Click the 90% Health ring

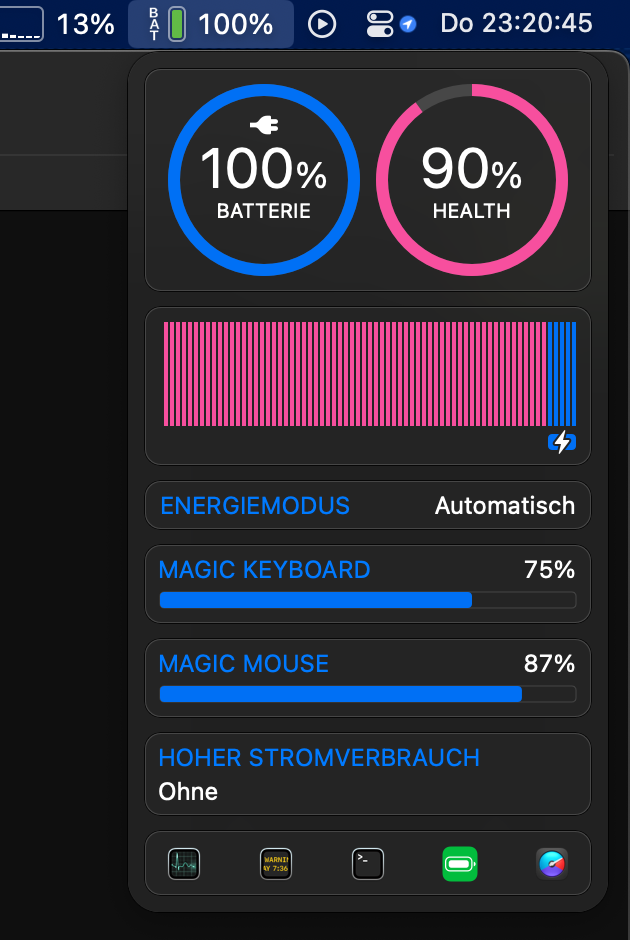[x=472, y=180]
